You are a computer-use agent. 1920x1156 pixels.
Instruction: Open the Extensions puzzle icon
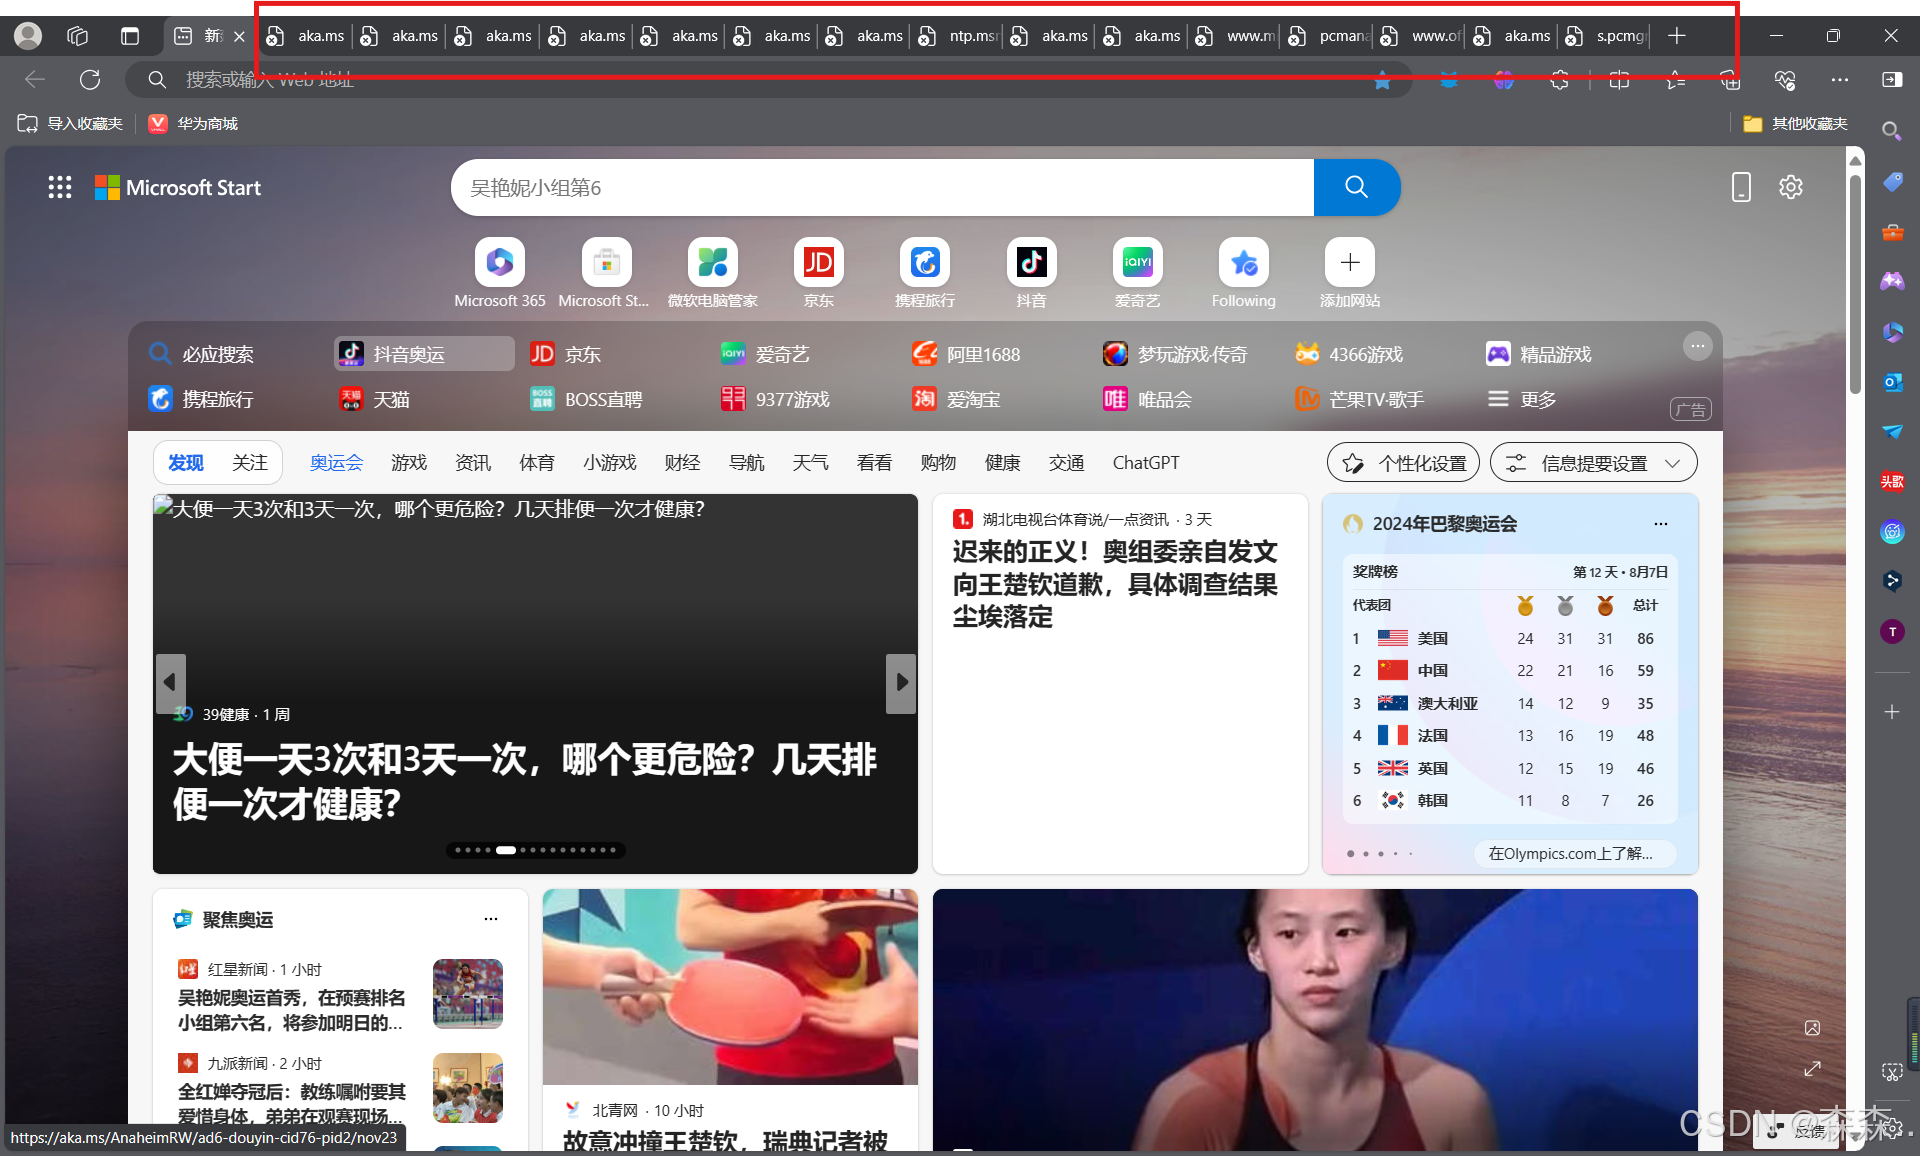coord(1559,80)
